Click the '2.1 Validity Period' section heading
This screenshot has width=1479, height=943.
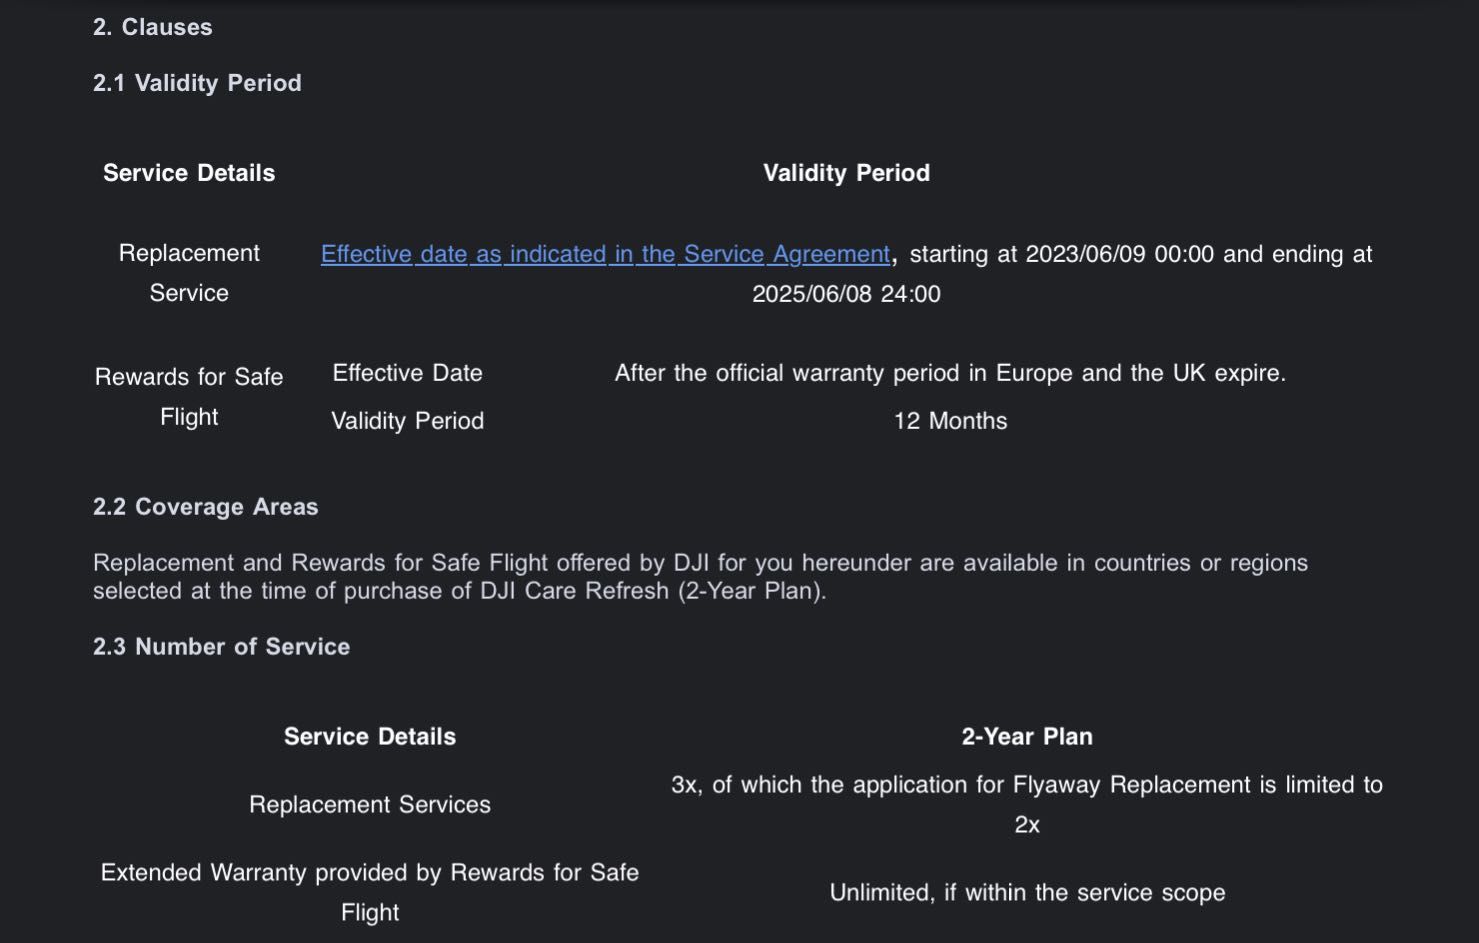(x=197, y=83)
